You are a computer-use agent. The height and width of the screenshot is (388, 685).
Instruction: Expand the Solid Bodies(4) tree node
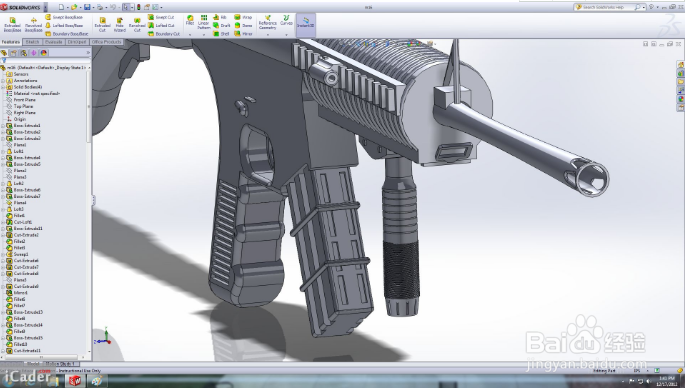[x=3, y=87]
